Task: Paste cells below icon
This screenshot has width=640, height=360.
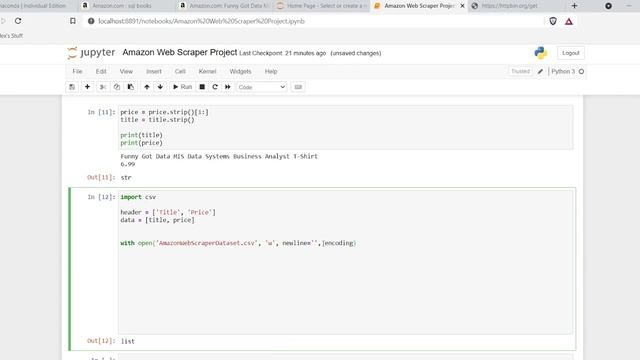Action: (x=131, y=87)
